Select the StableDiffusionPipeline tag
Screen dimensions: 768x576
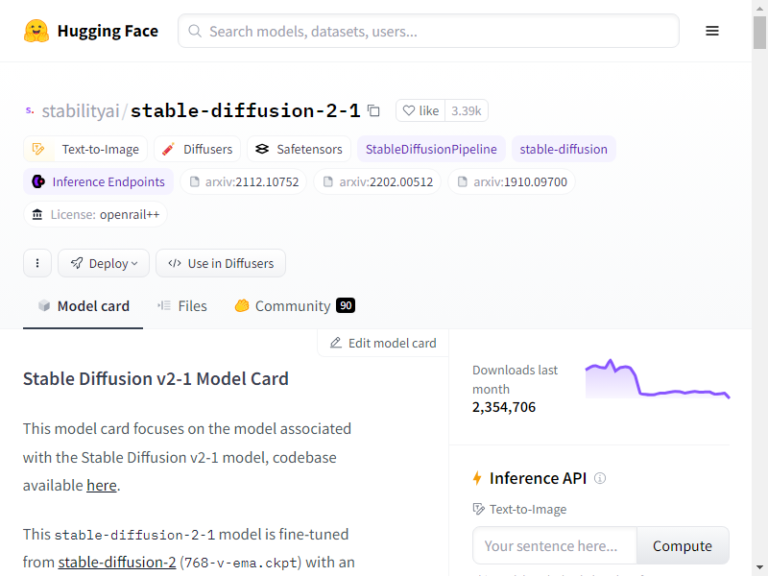click(431, 149)
